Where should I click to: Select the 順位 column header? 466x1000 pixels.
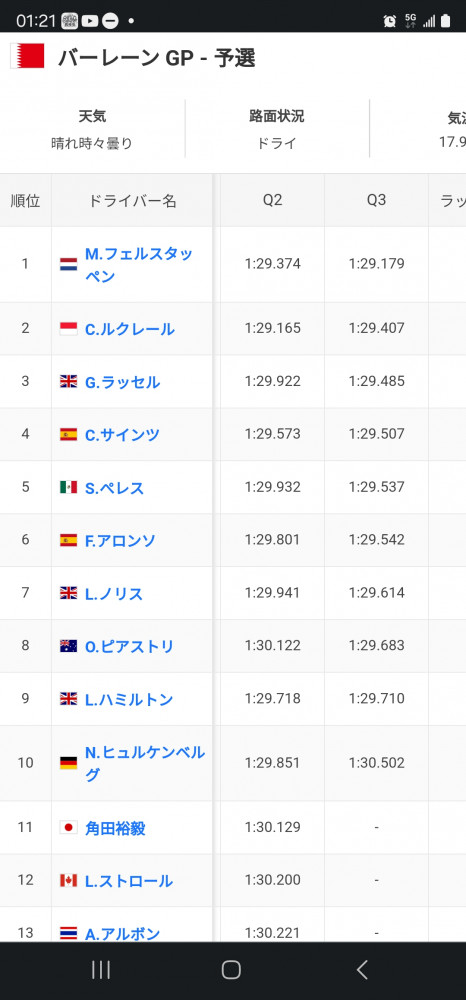pyautogui.click(x=25, y=201)
